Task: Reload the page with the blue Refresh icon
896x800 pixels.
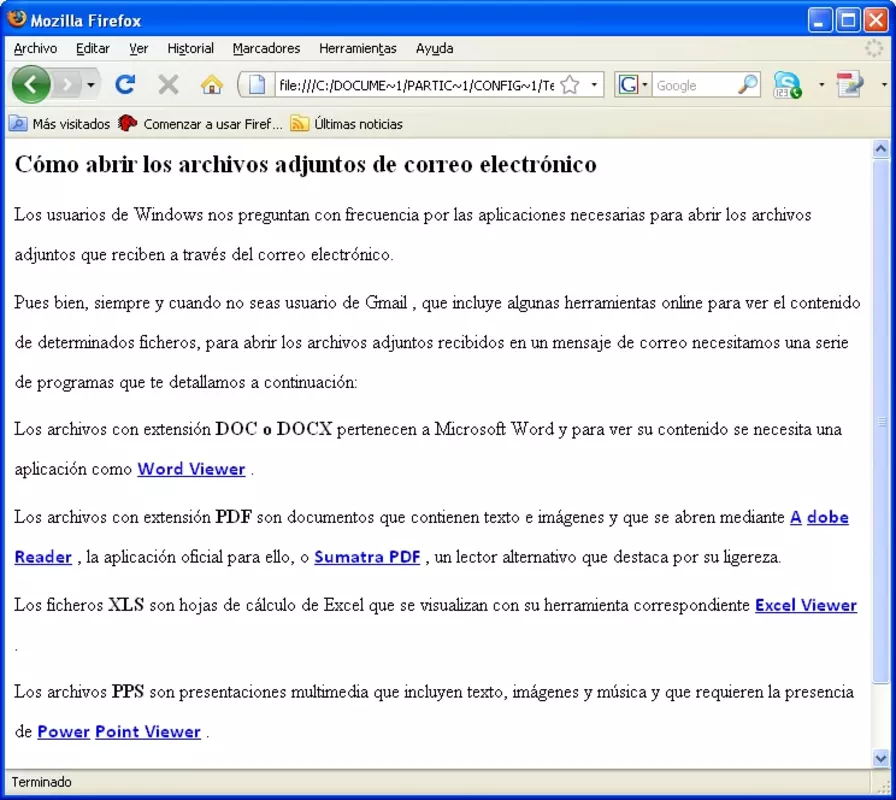Action: [125, 85]
